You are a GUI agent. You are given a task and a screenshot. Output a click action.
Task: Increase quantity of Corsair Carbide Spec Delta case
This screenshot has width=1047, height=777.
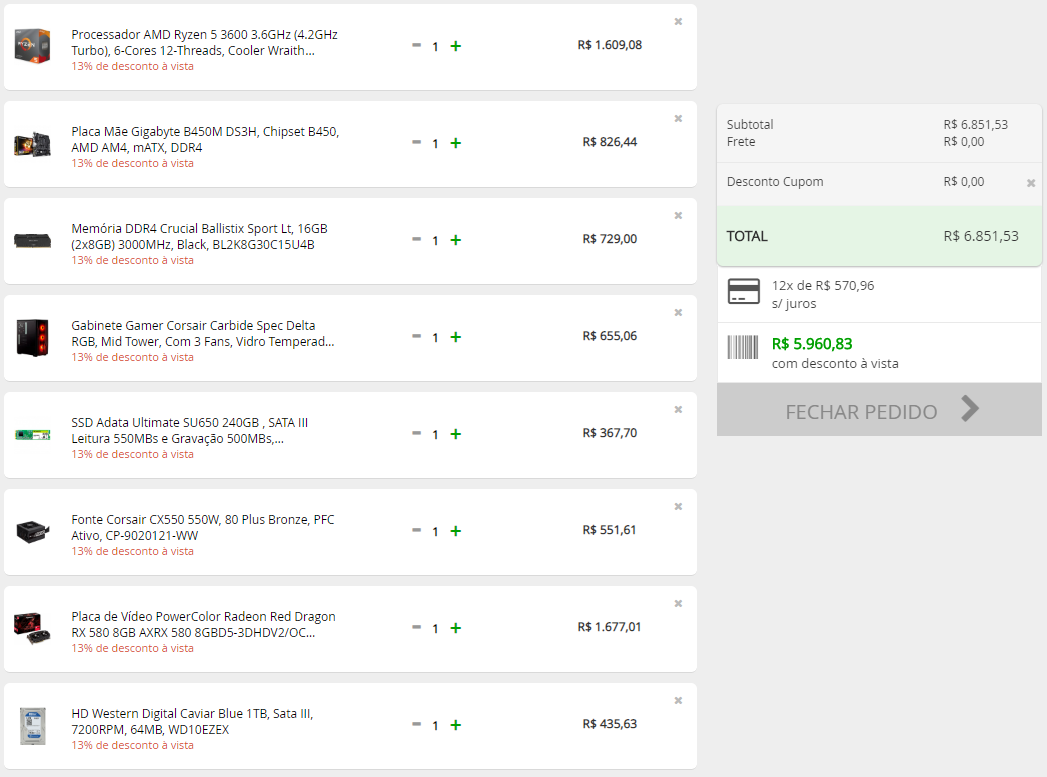pos(455,337)
